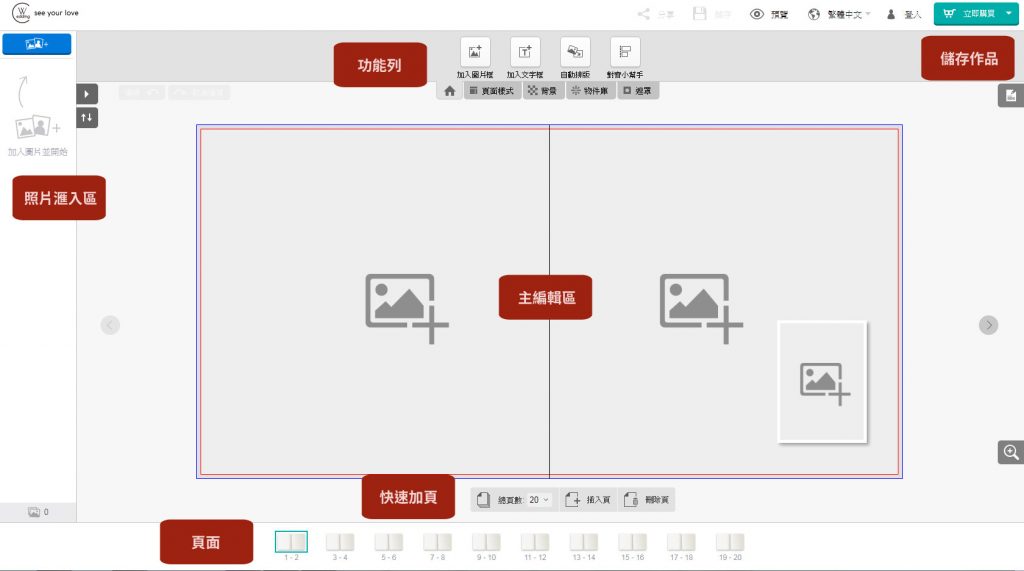
Task: Click the zoom magnifier icon at right
Action: tap(1010, 452)
